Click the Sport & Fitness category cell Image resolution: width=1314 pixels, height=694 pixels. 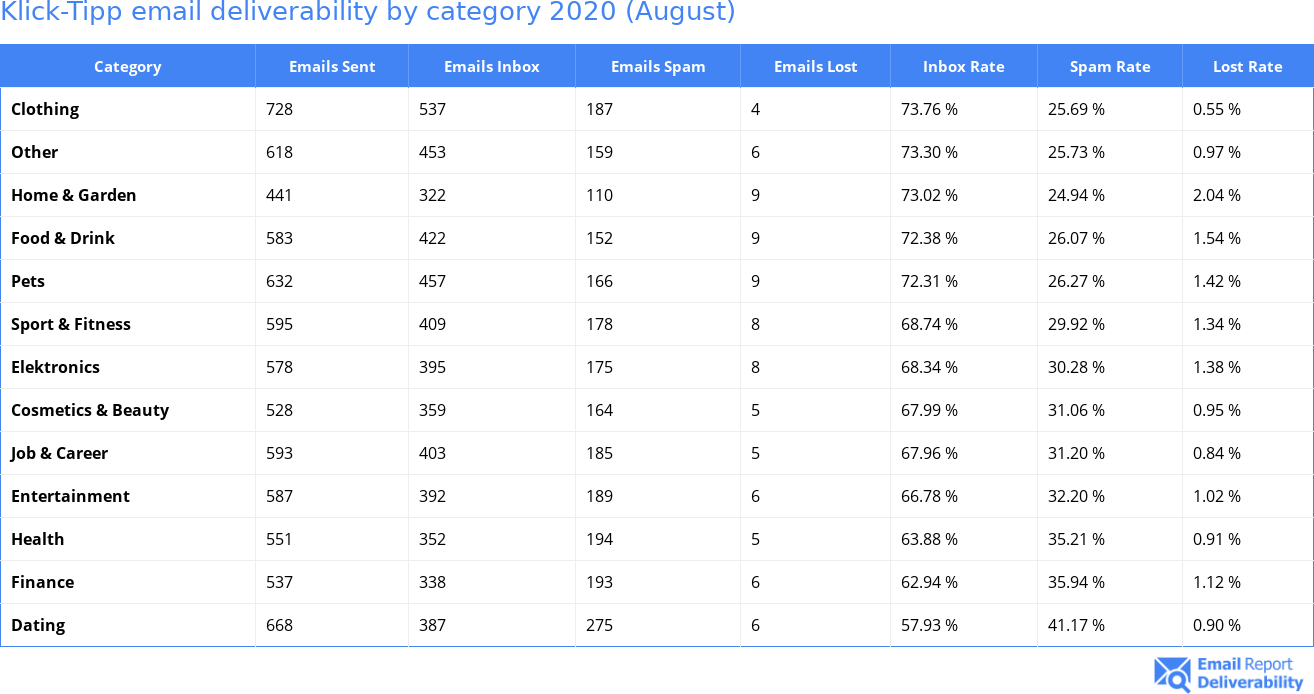(71, 324)
